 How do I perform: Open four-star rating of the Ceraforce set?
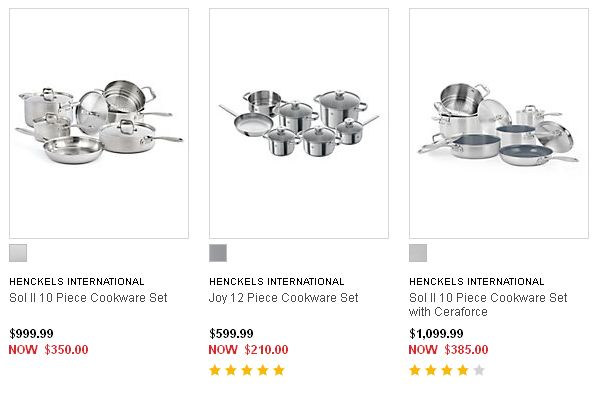pyautogui.click(x=447, y=370)
